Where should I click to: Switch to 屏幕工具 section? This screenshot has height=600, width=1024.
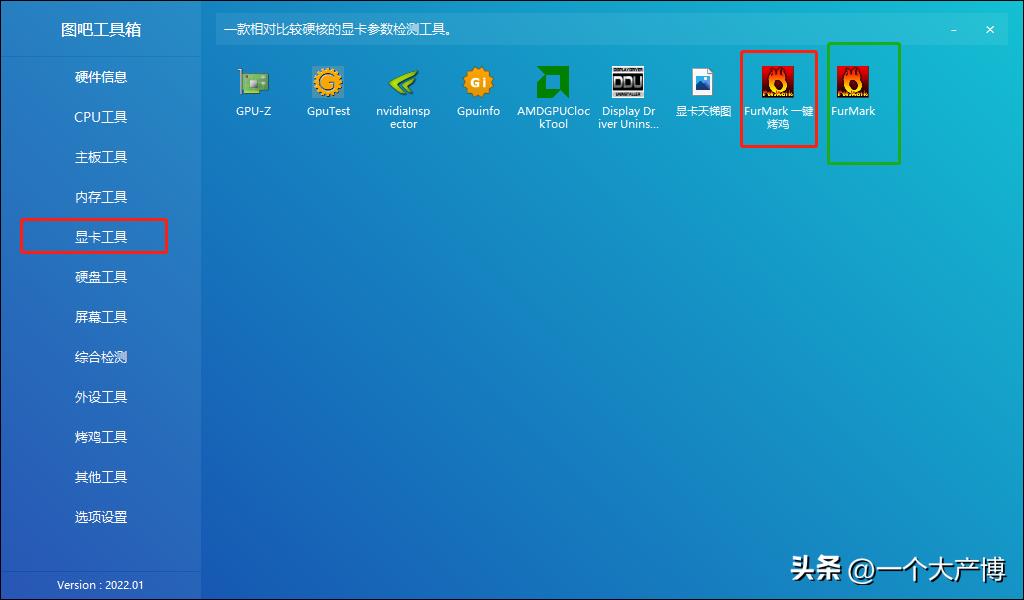101,317
